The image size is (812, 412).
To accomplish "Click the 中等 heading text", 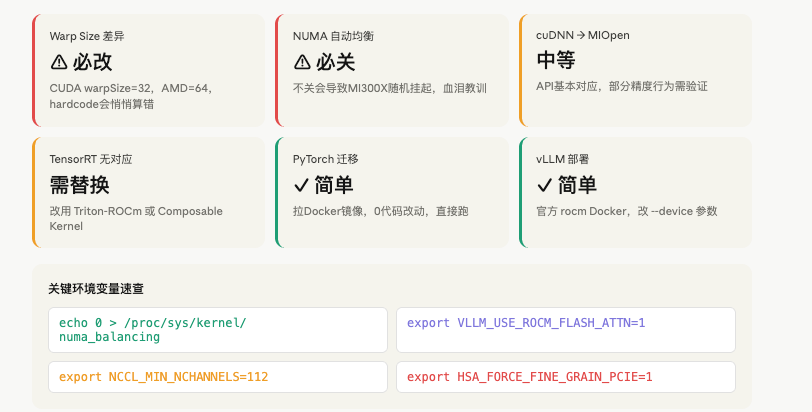I will click(556, 61).
